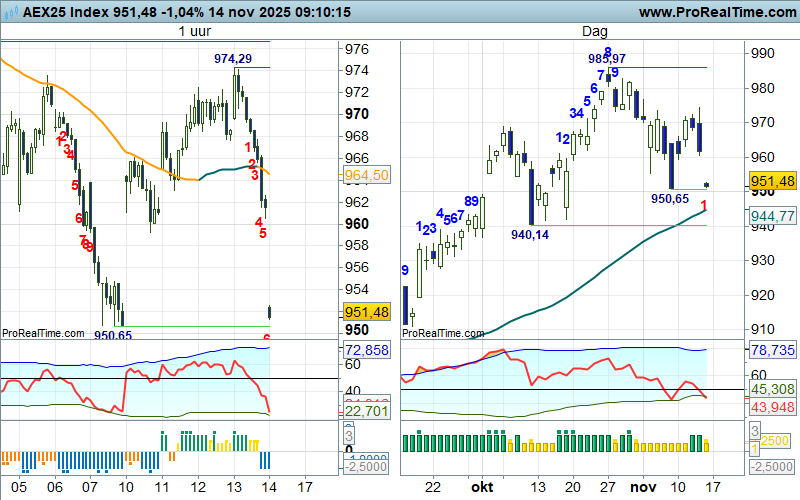
Task: Click -2,5000 label on hourly histogram axis
Action: (x=366, y=467)
